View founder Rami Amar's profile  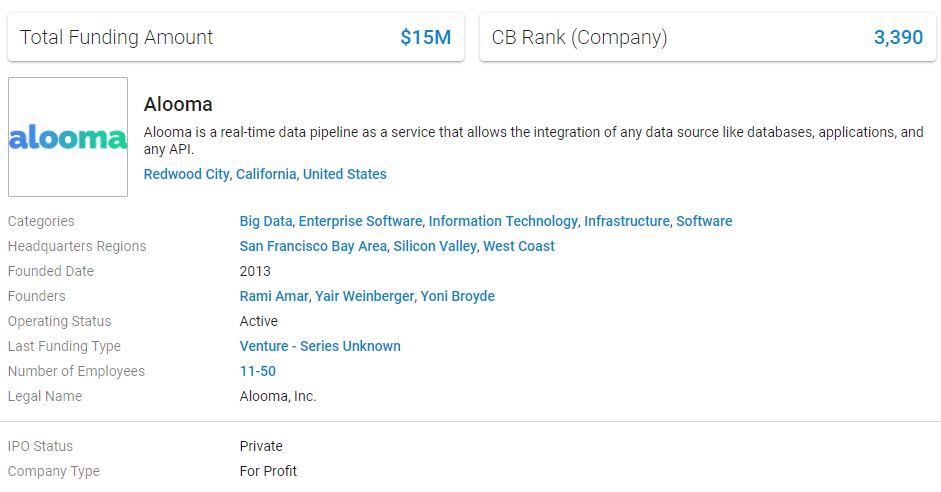(x=274, y=296)
